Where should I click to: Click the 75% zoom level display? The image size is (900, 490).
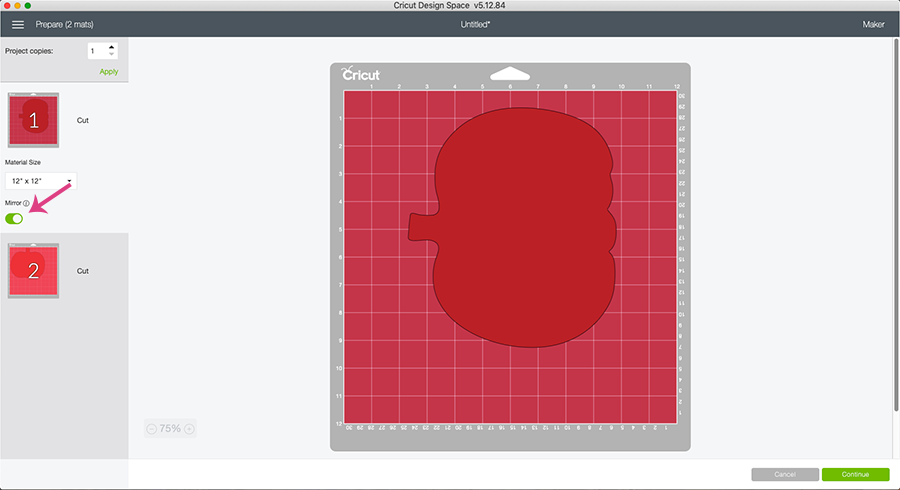(170, 429)
